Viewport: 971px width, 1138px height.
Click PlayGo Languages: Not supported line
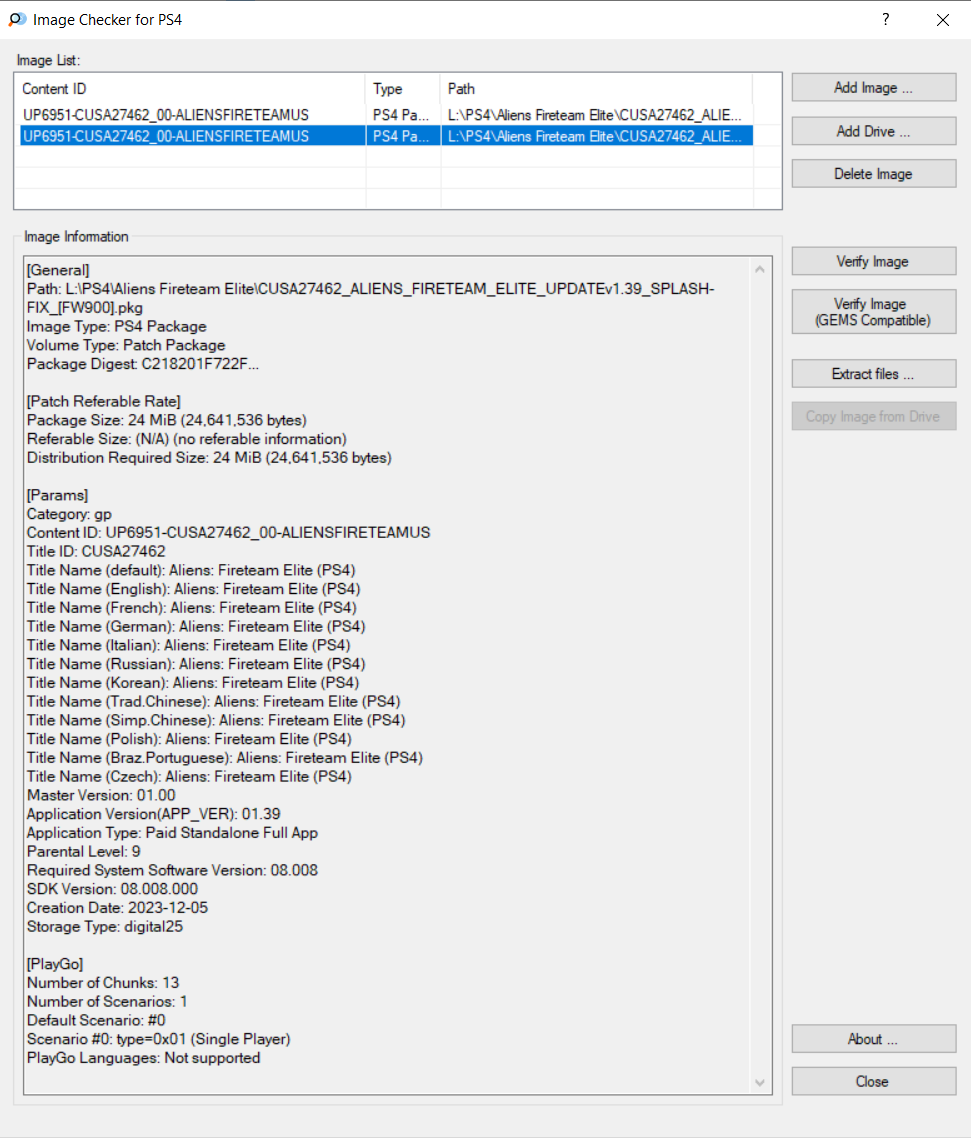144,1058
